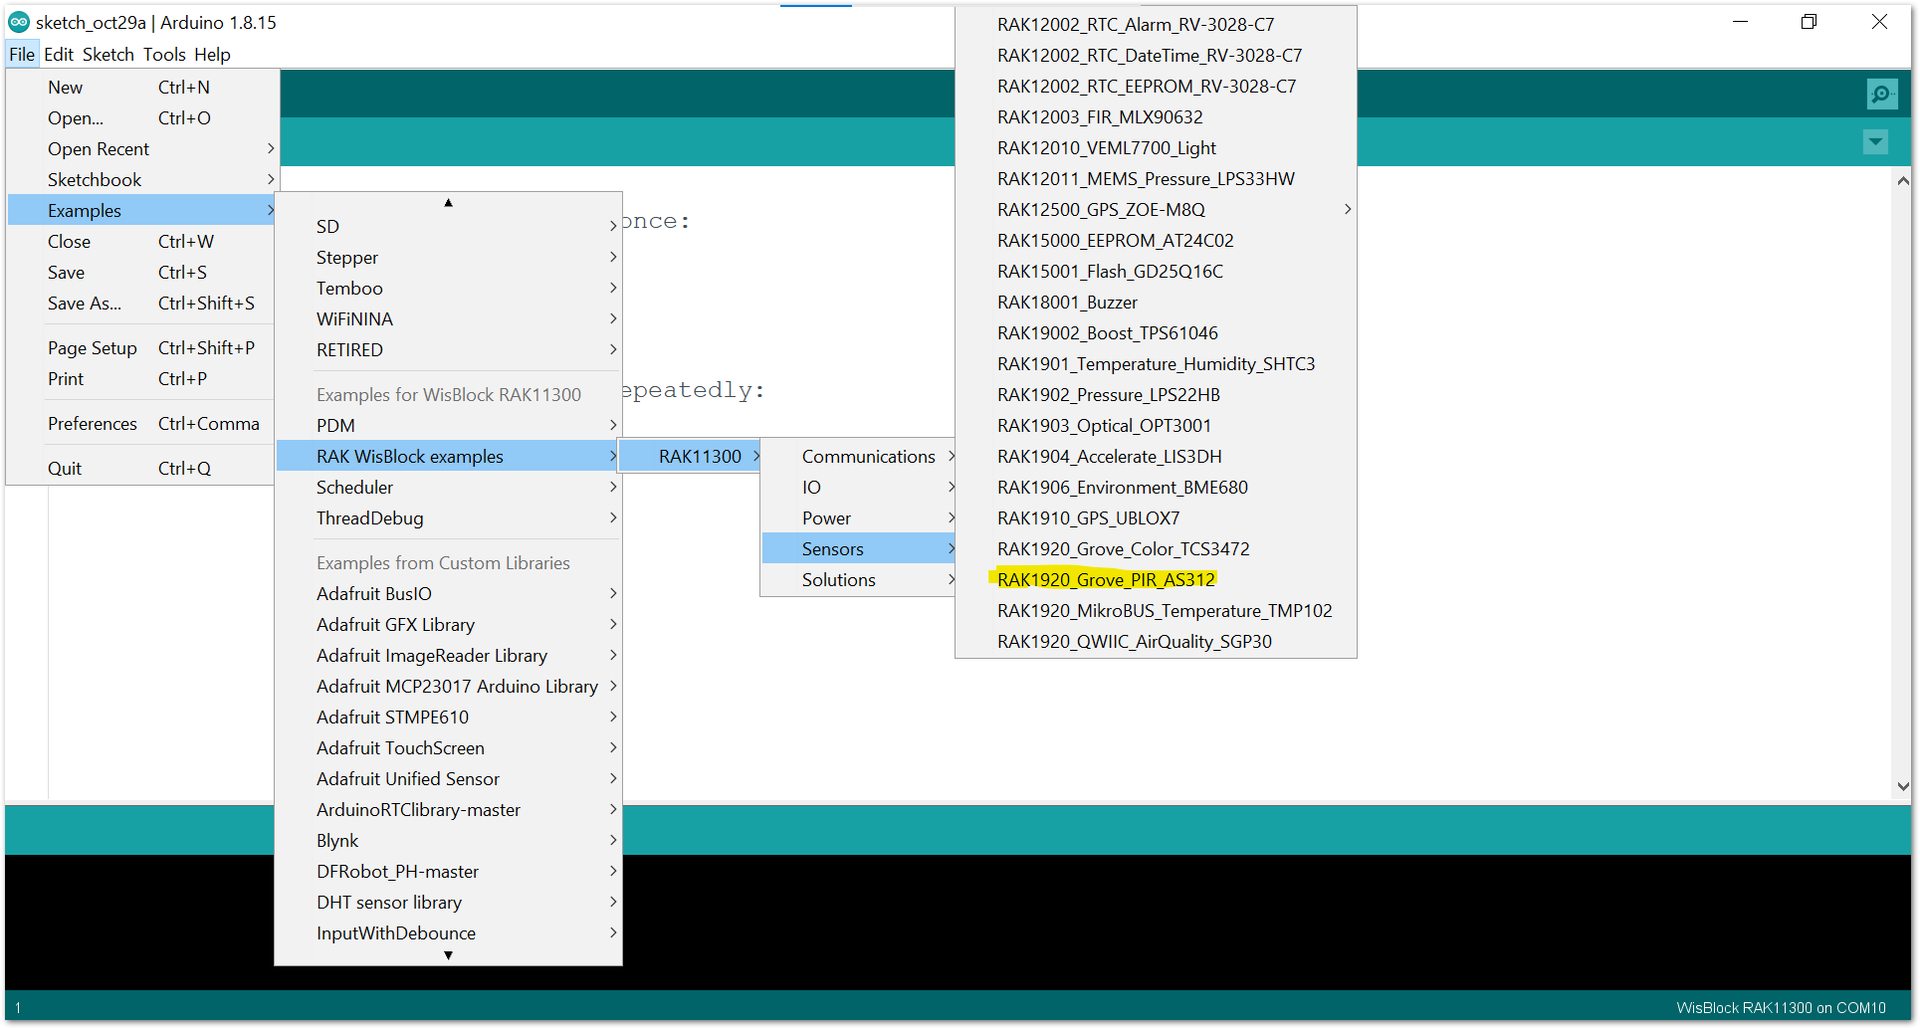The width and height of the screenshot is (1920, 1029).
Task: Choose Quit in File menu
Action: pyautogui.click(x=141, y=469)
